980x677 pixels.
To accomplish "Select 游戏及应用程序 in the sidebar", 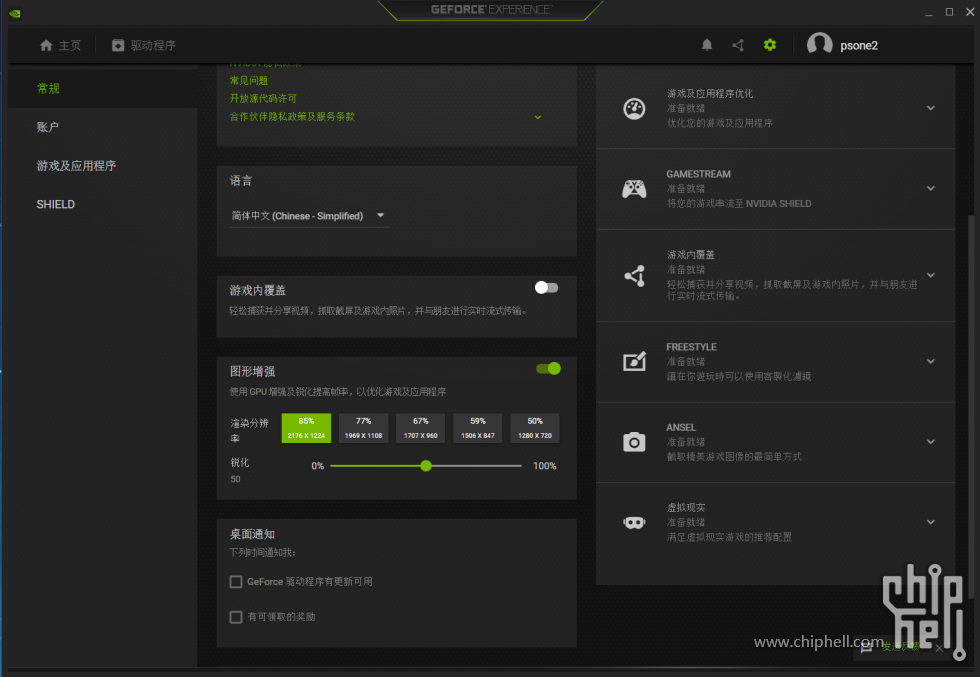I will coord(102,166).
